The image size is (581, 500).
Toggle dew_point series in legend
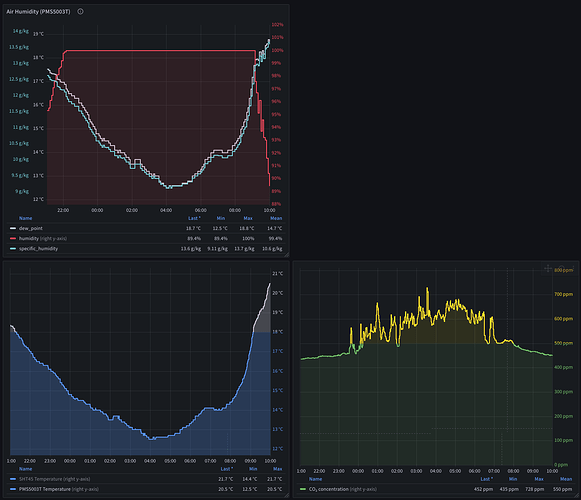[x=31, y=228]
